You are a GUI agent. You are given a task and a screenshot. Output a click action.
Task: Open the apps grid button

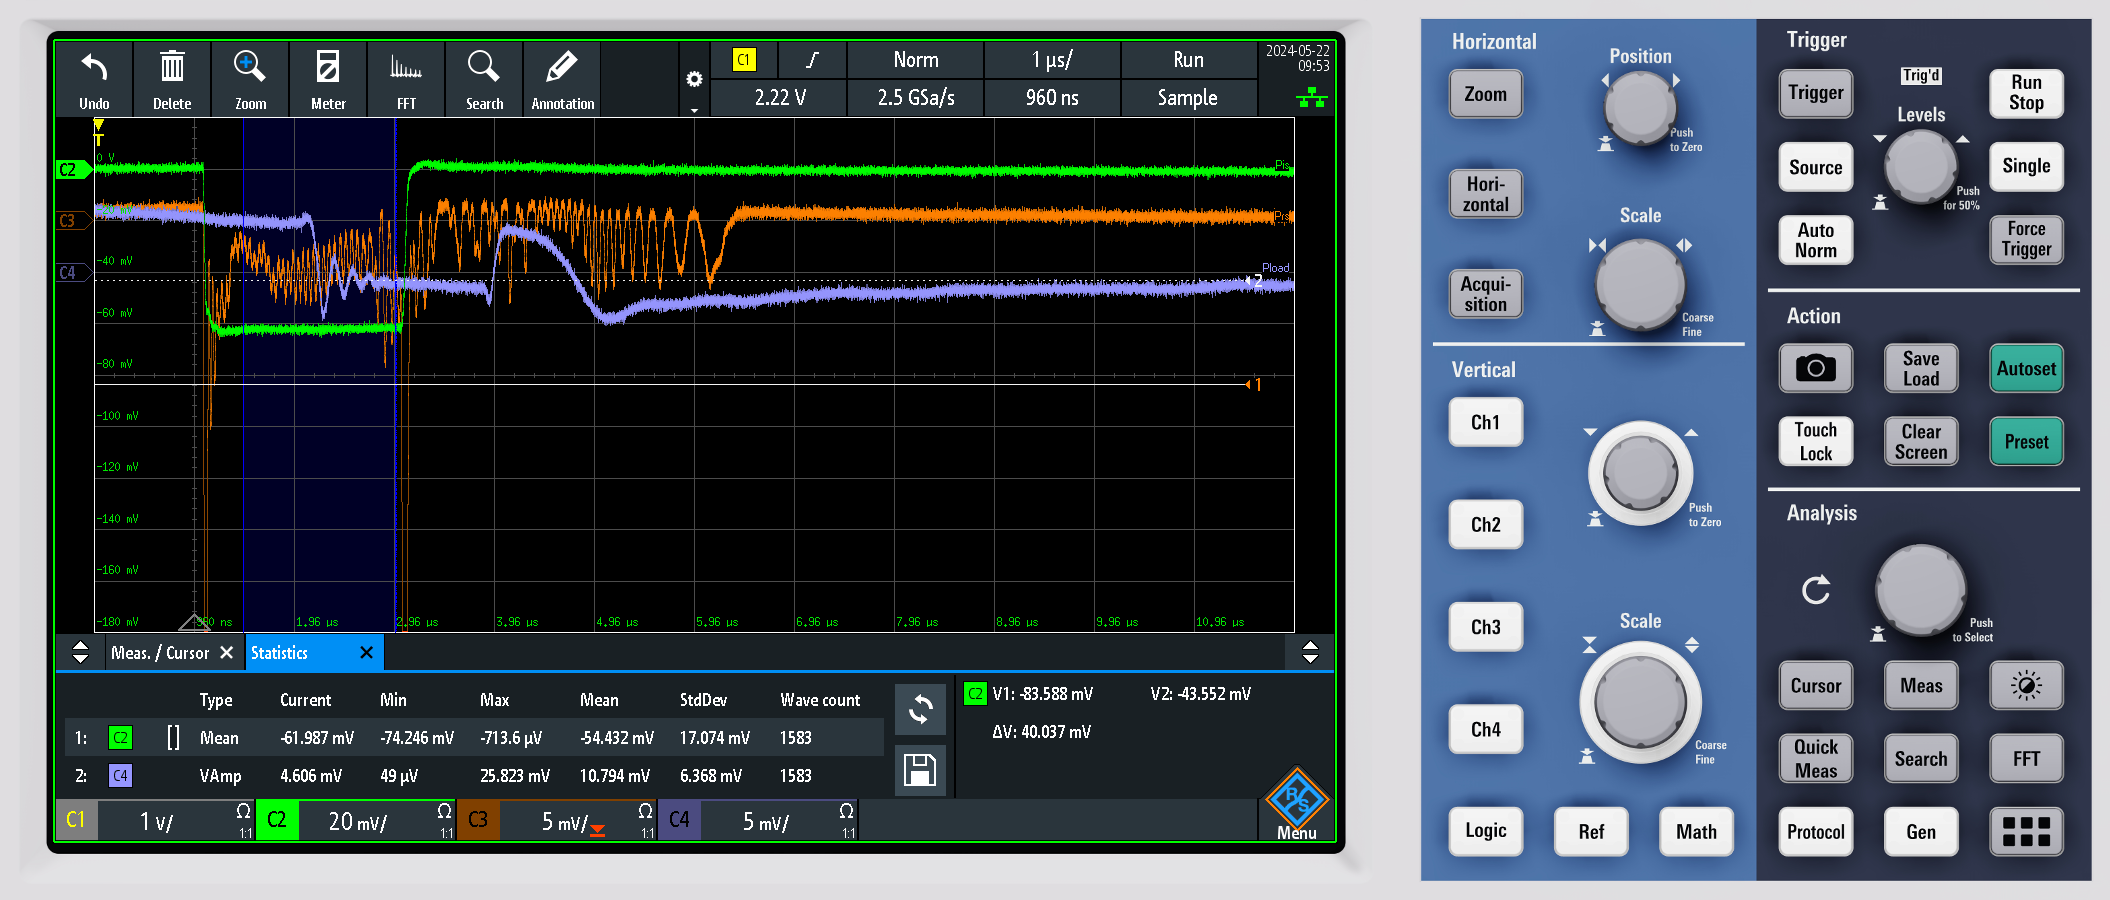(x=2026, y=831)
